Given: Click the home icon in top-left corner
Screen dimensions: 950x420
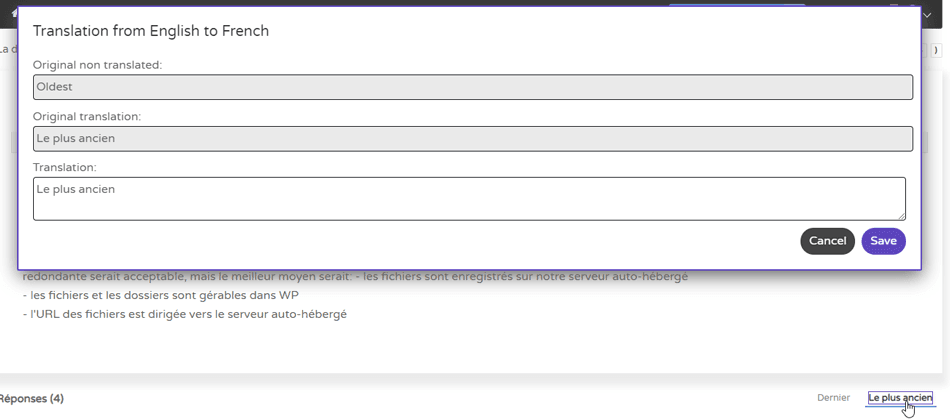Looking at the screenshot, I should pyautogui.click(x=13, y=14).
